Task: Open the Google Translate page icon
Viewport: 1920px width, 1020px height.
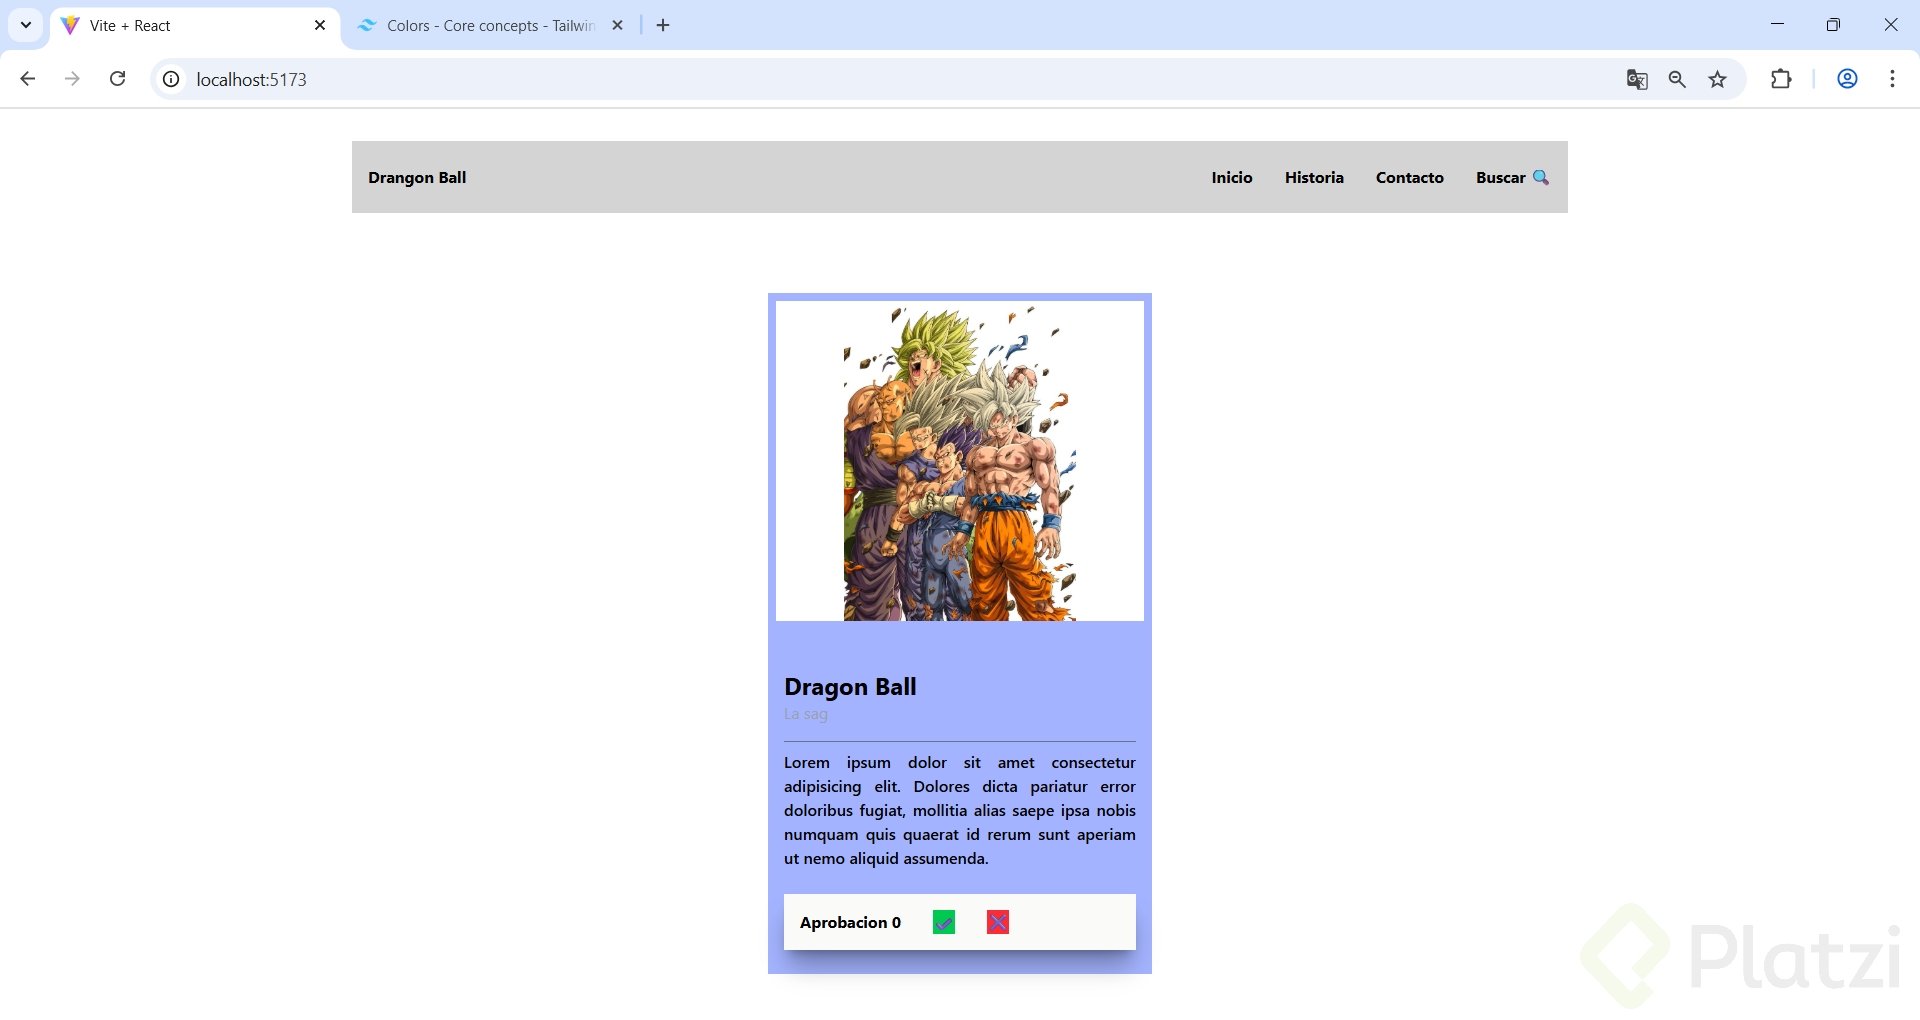Action: point(1637,79)
